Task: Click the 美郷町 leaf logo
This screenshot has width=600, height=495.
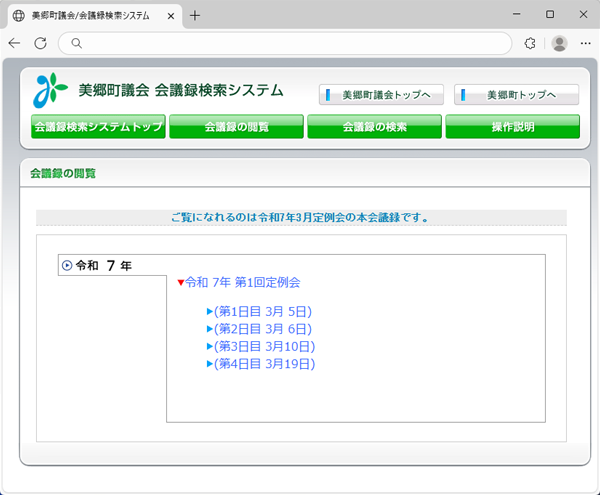Action: coord(50,90)
